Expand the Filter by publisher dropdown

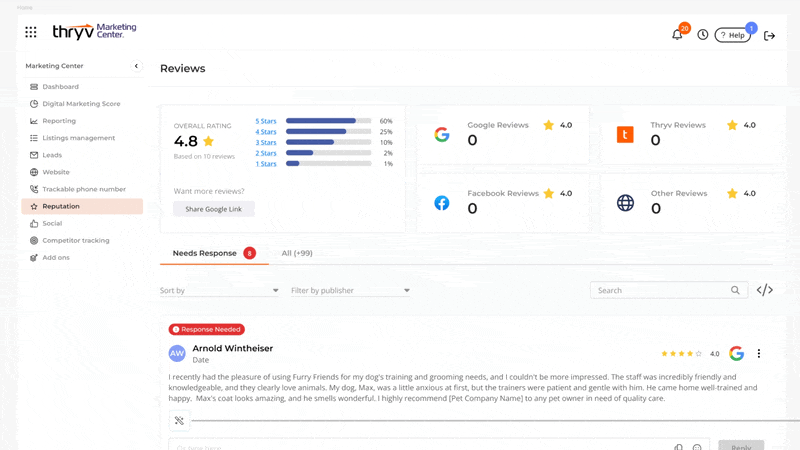[350, 291]
